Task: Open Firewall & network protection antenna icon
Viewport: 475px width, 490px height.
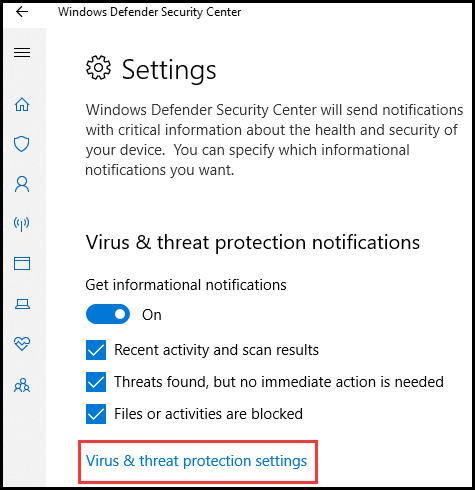Action: [21, 224]
